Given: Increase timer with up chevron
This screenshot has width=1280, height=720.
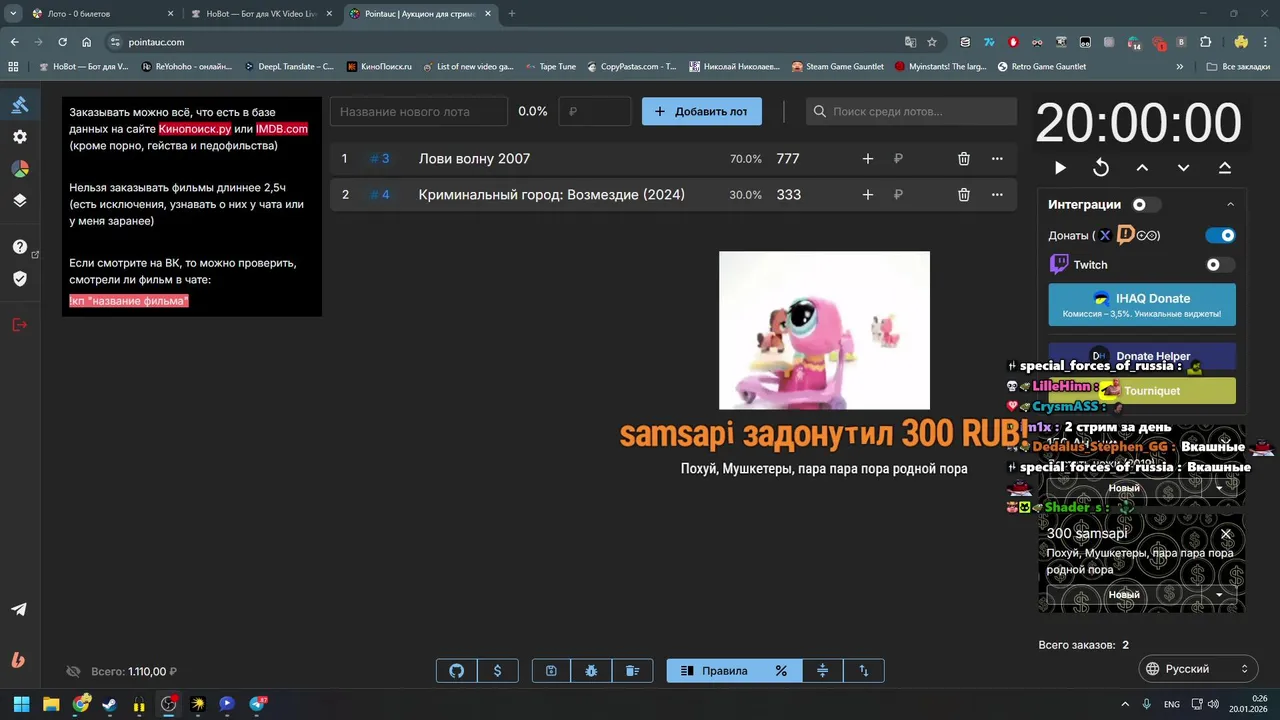Looking at the screenshot, I should [1142, 168].
